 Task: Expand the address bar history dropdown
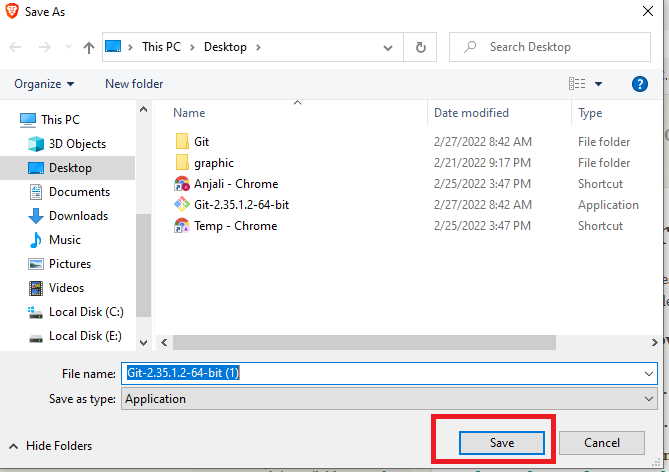coord(387,47)
